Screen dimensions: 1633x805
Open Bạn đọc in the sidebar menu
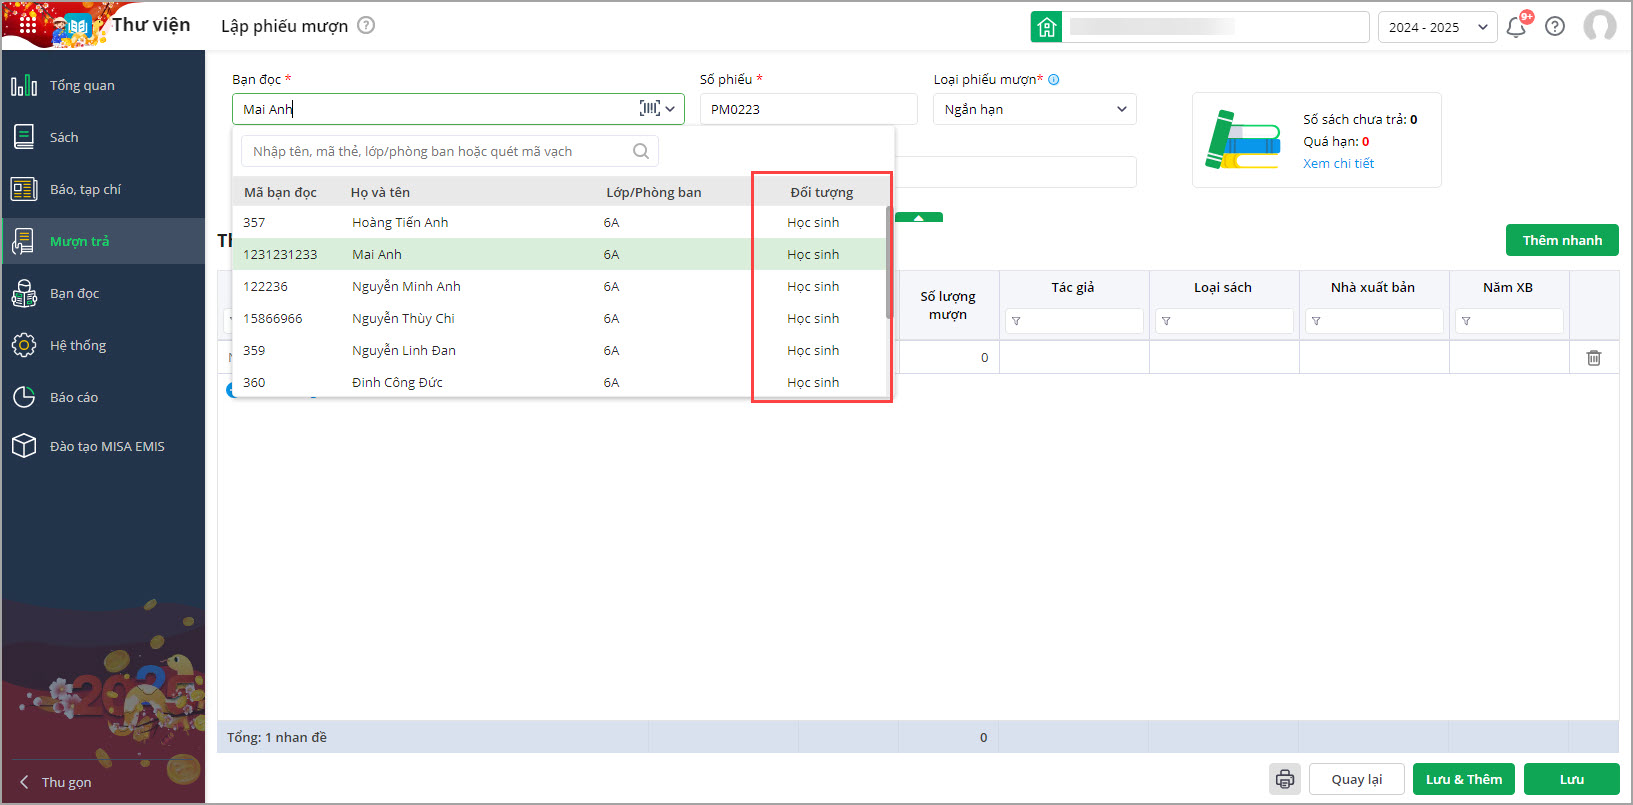tap(74, 293)
